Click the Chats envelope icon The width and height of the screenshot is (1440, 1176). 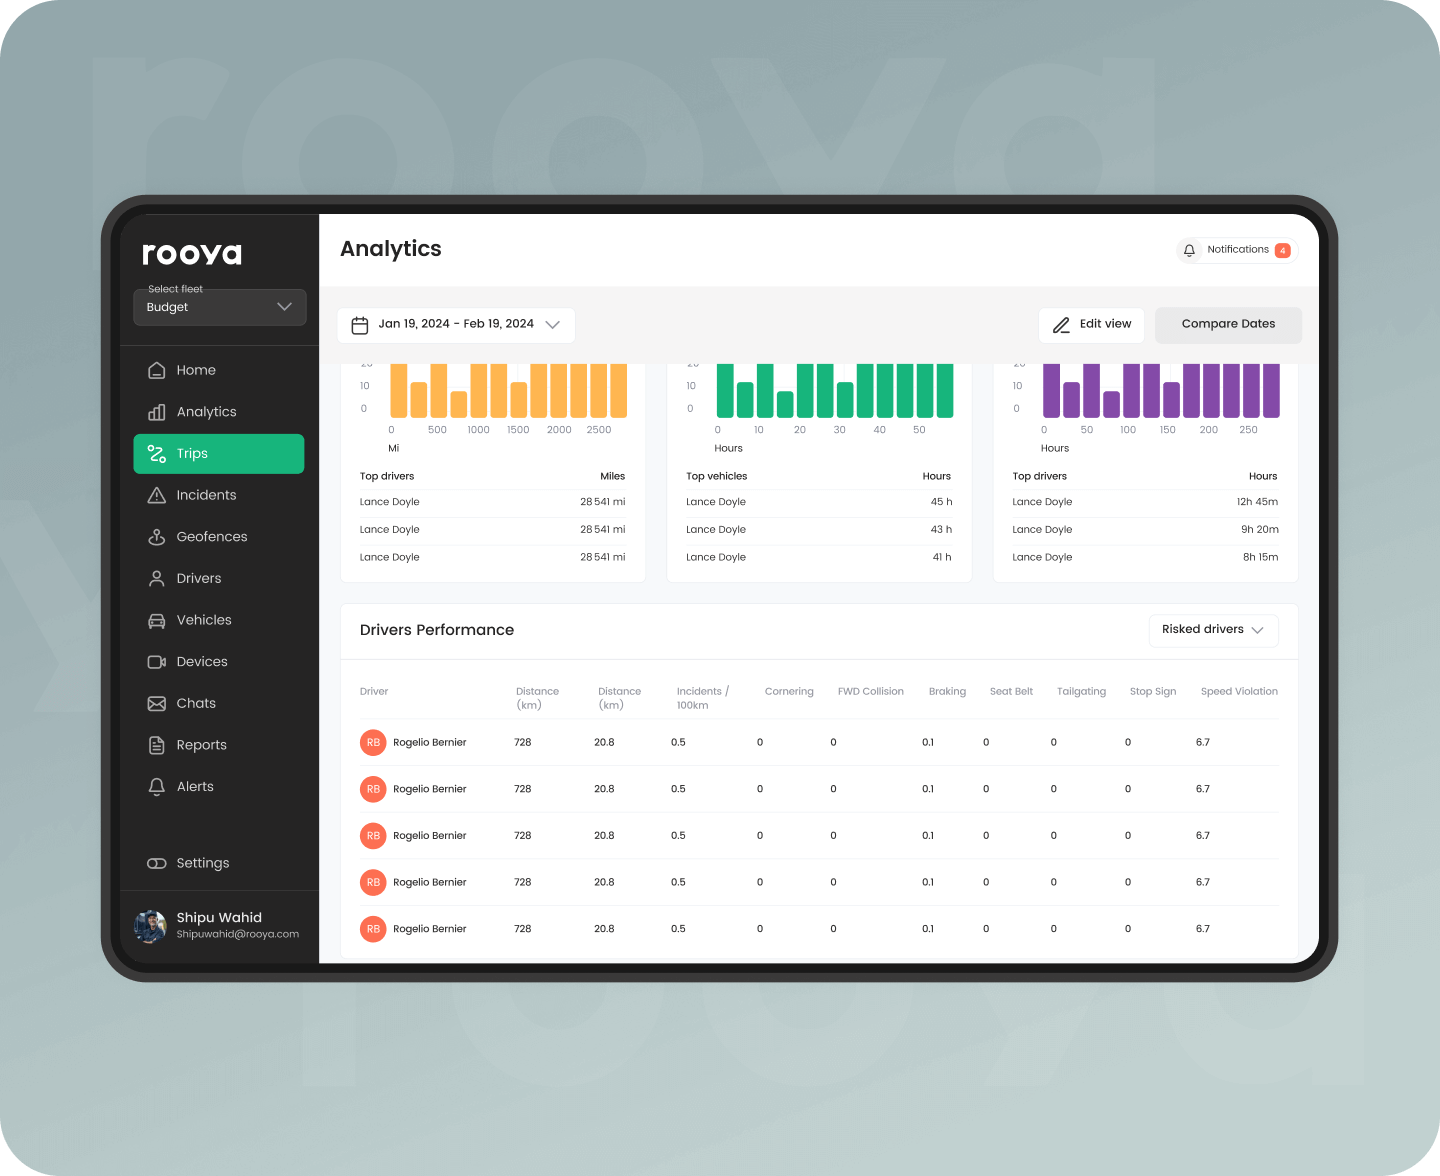click(x=157, y=704)
